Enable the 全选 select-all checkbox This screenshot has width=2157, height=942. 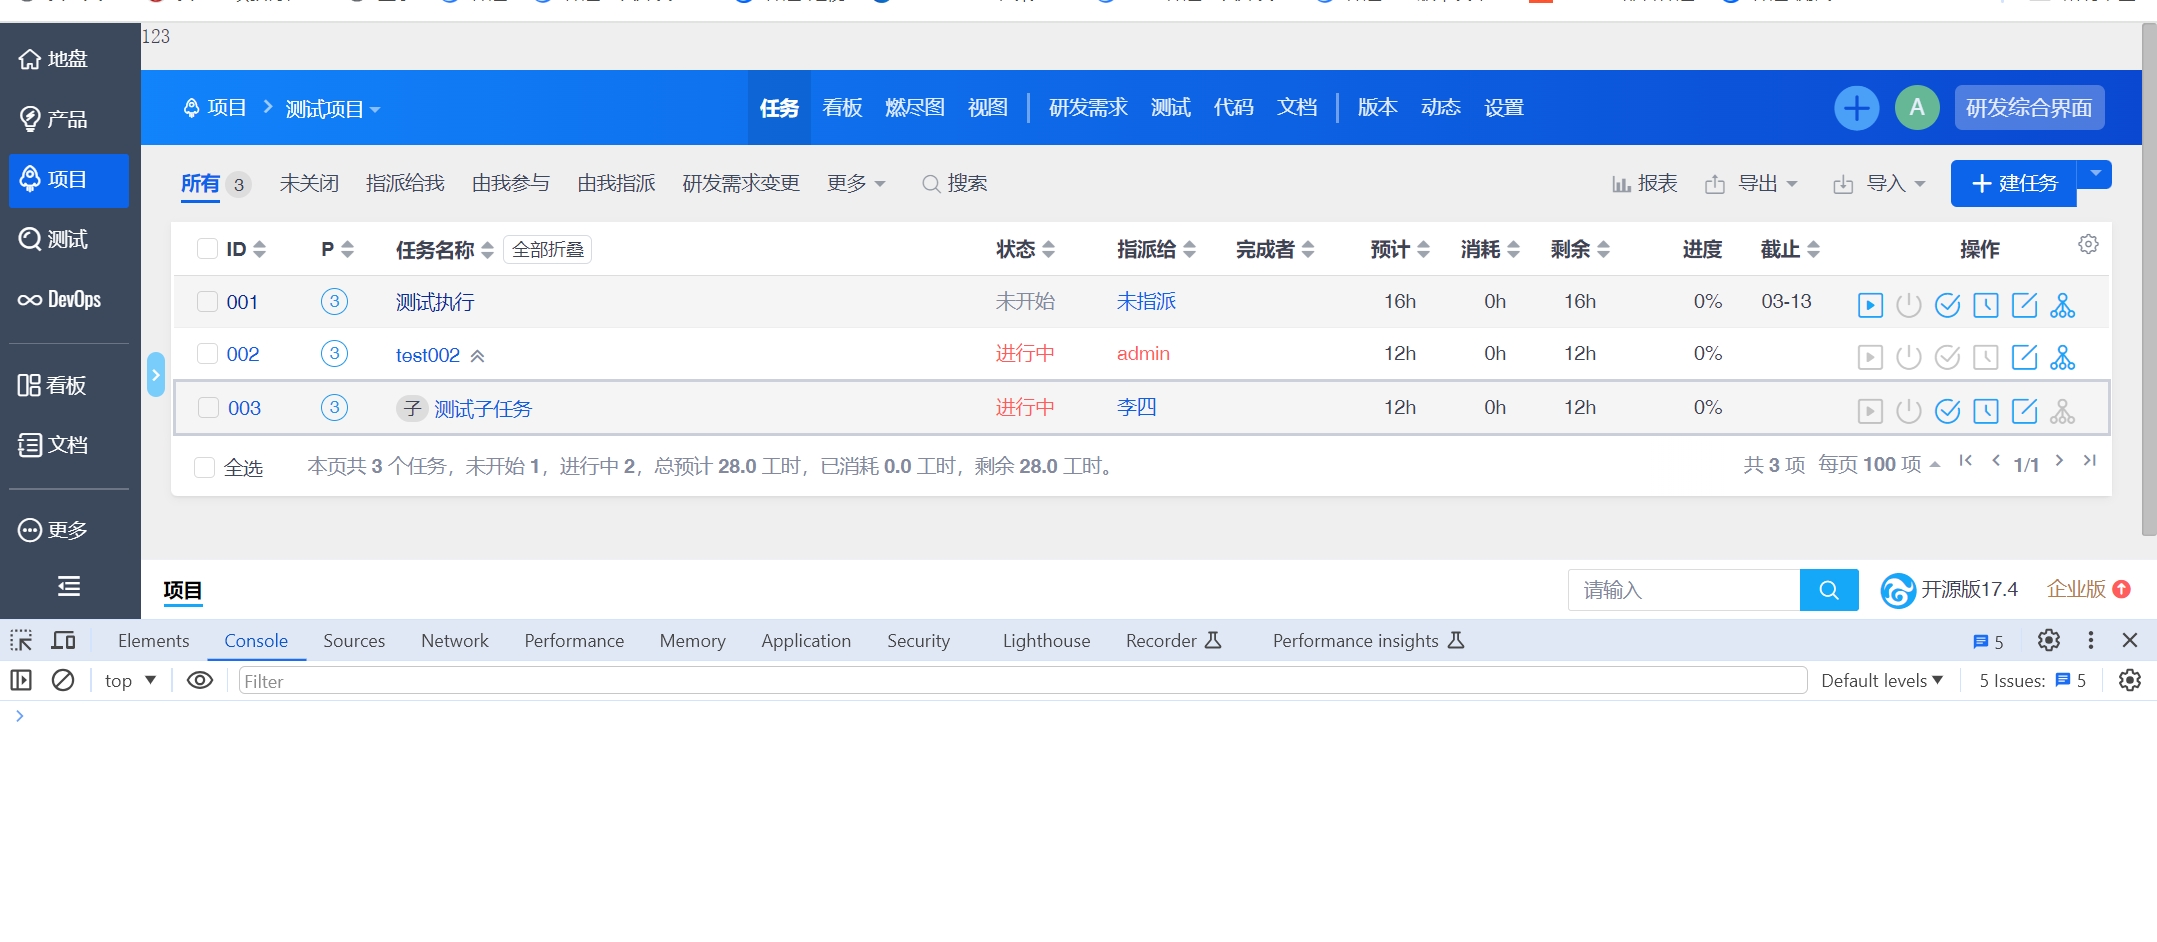204,467
